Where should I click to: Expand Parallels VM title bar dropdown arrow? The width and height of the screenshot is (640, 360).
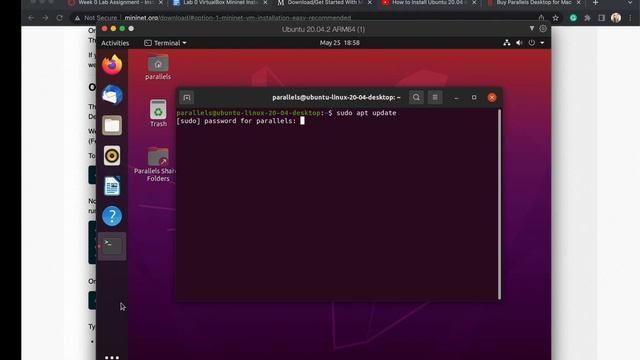(531, 29)
